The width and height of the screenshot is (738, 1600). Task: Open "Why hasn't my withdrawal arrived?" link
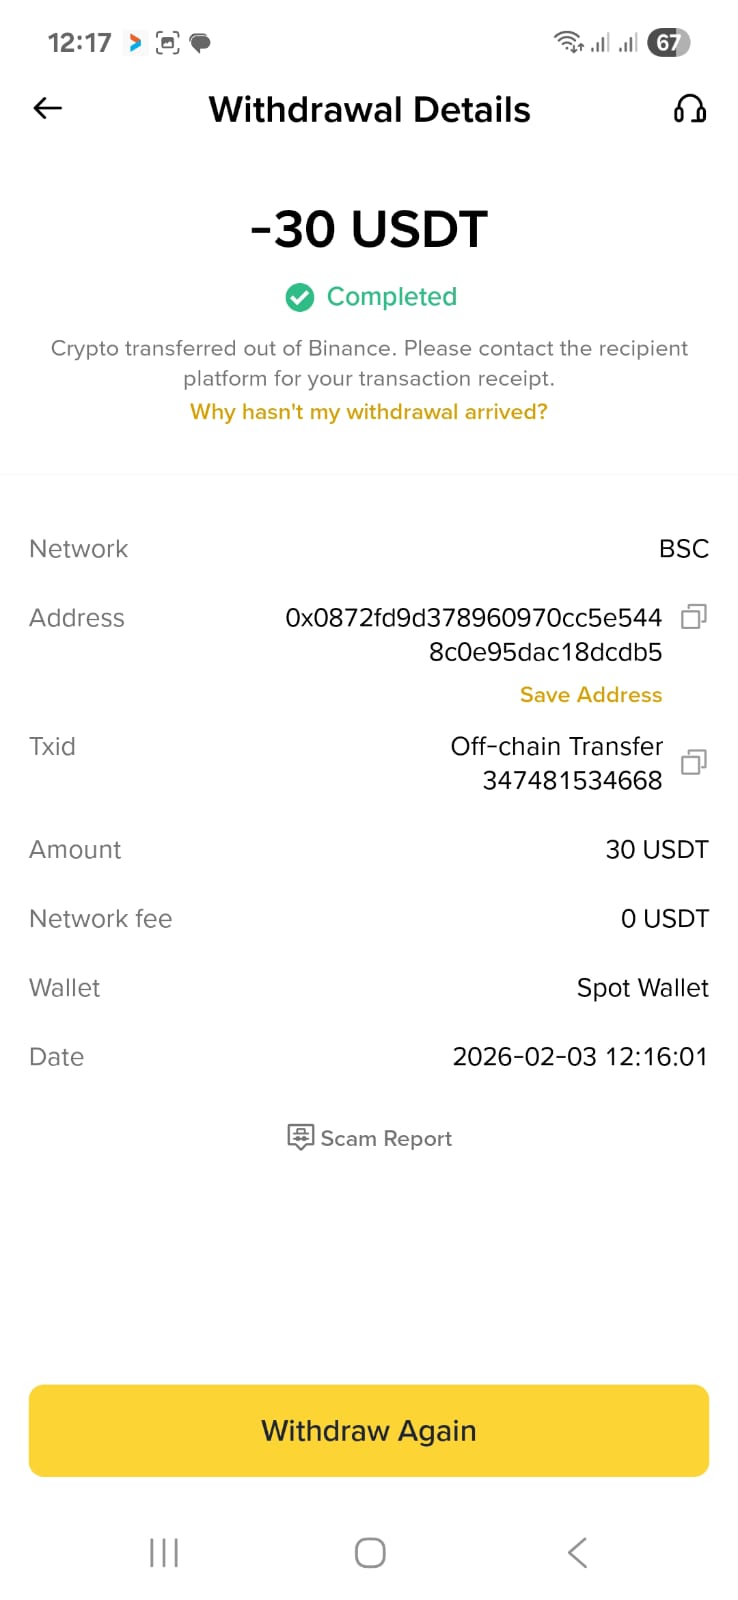(x=369, y=412)
